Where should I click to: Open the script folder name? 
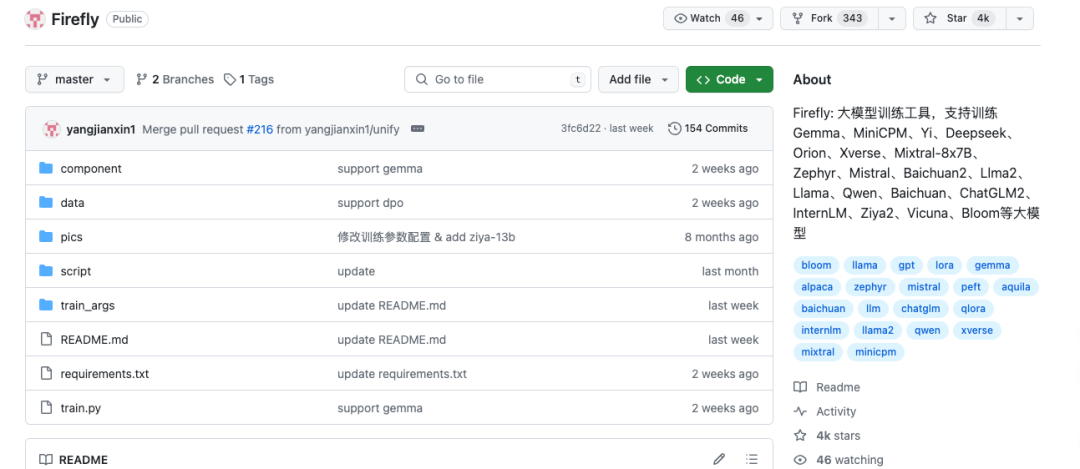(x=76, y=271)
